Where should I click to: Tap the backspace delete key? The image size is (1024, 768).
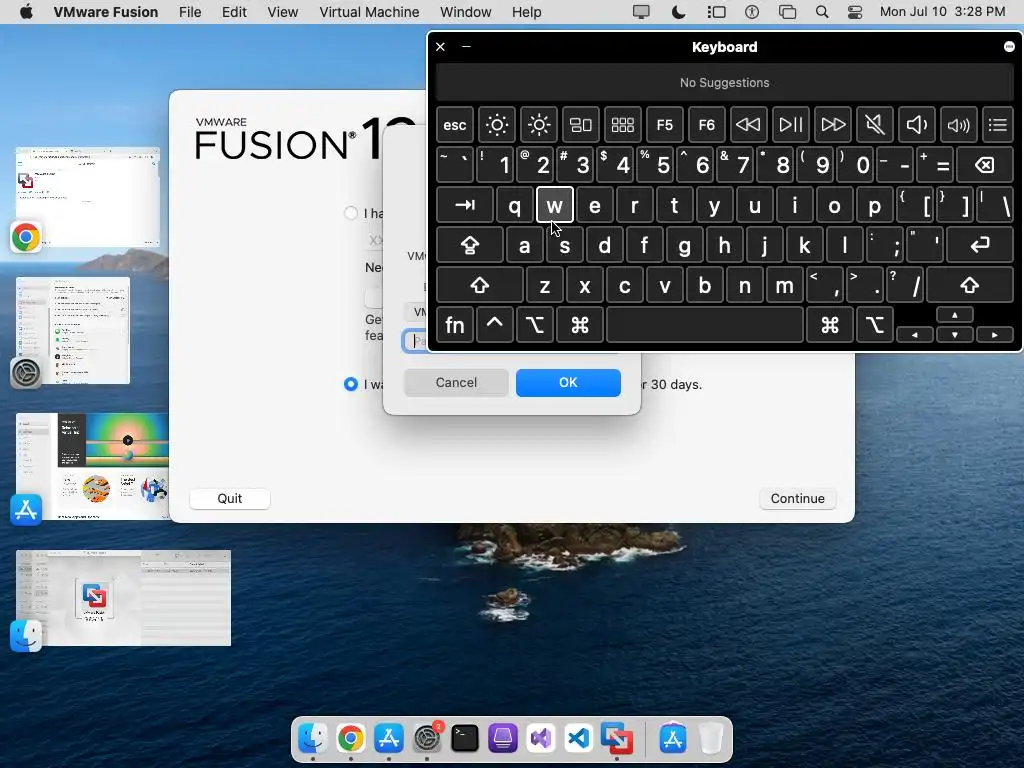point(985,165)
